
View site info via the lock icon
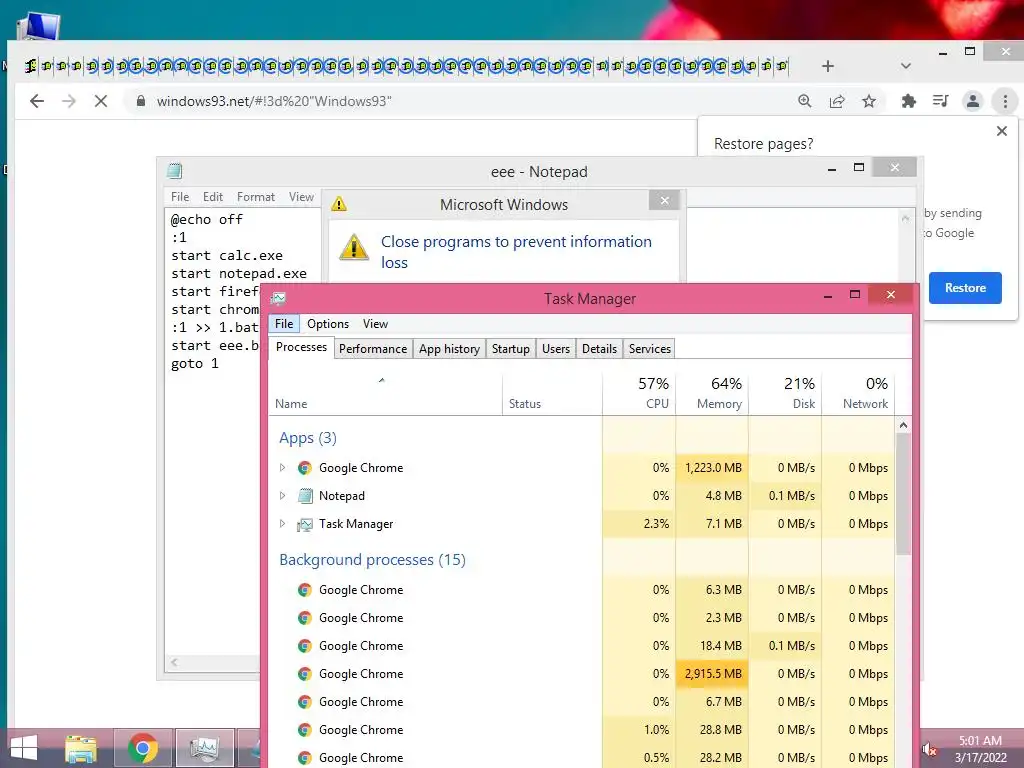[x=140, y=101]
